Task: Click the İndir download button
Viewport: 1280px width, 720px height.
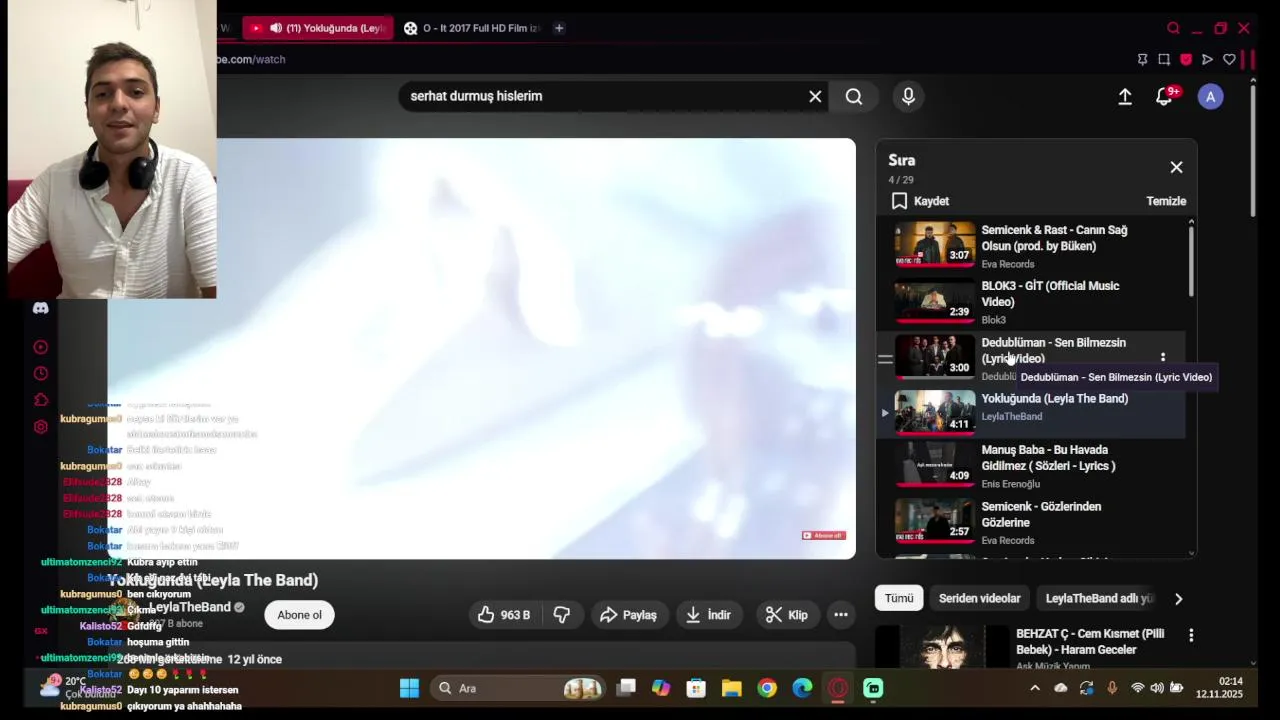Action: 709,615
